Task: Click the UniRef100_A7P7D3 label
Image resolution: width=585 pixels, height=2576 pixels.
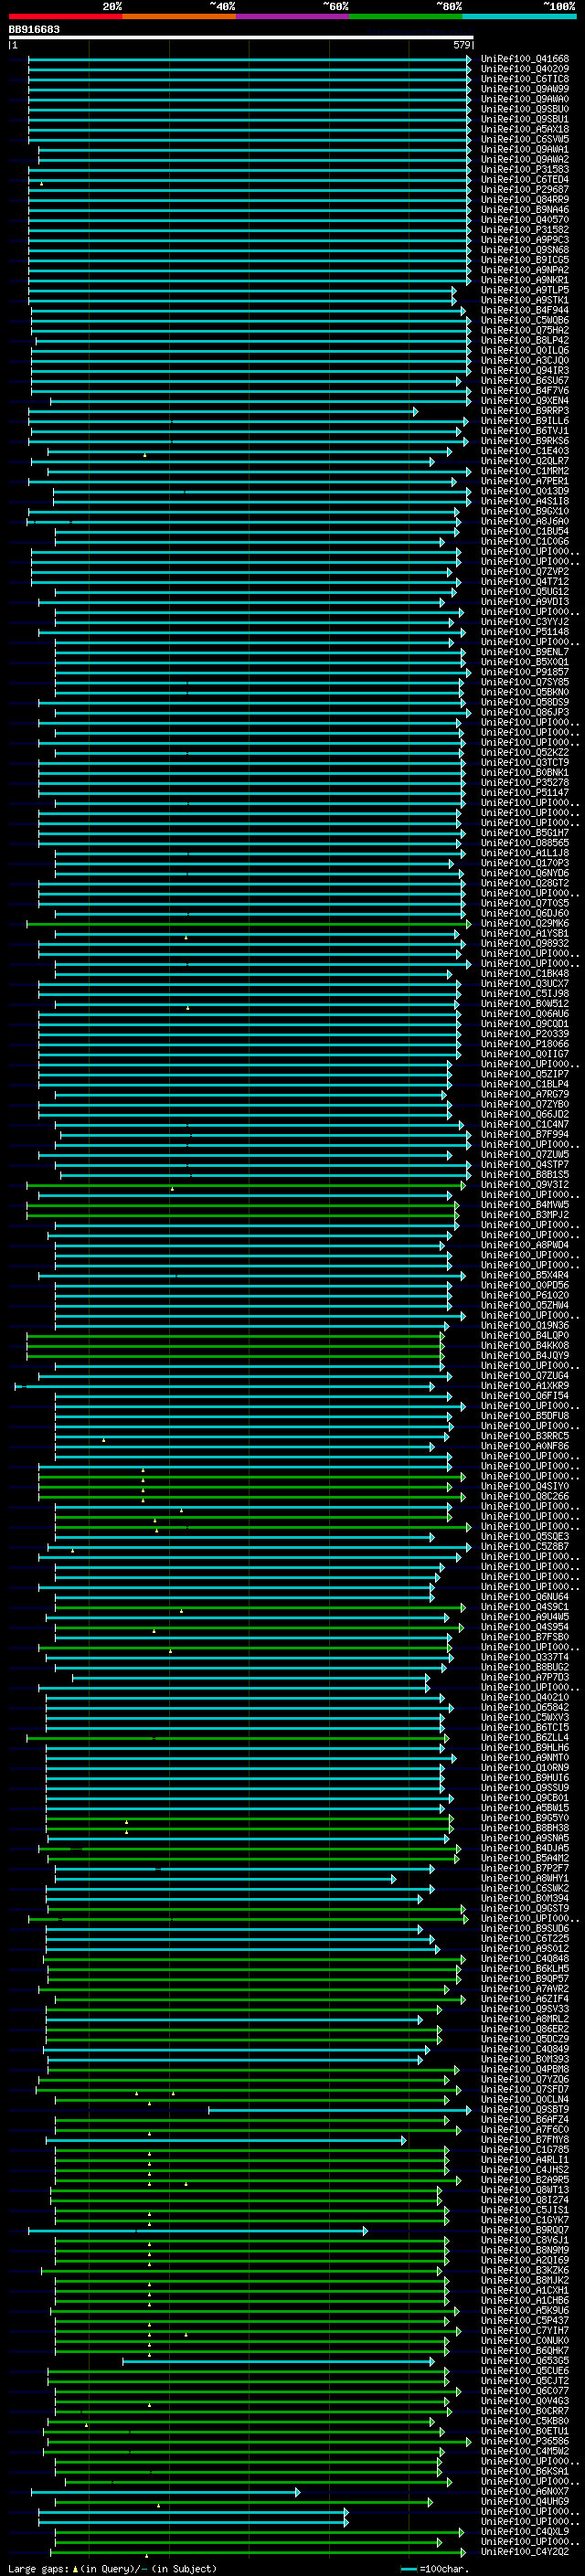Action: pyautogui.click(x=525, y=1678)
